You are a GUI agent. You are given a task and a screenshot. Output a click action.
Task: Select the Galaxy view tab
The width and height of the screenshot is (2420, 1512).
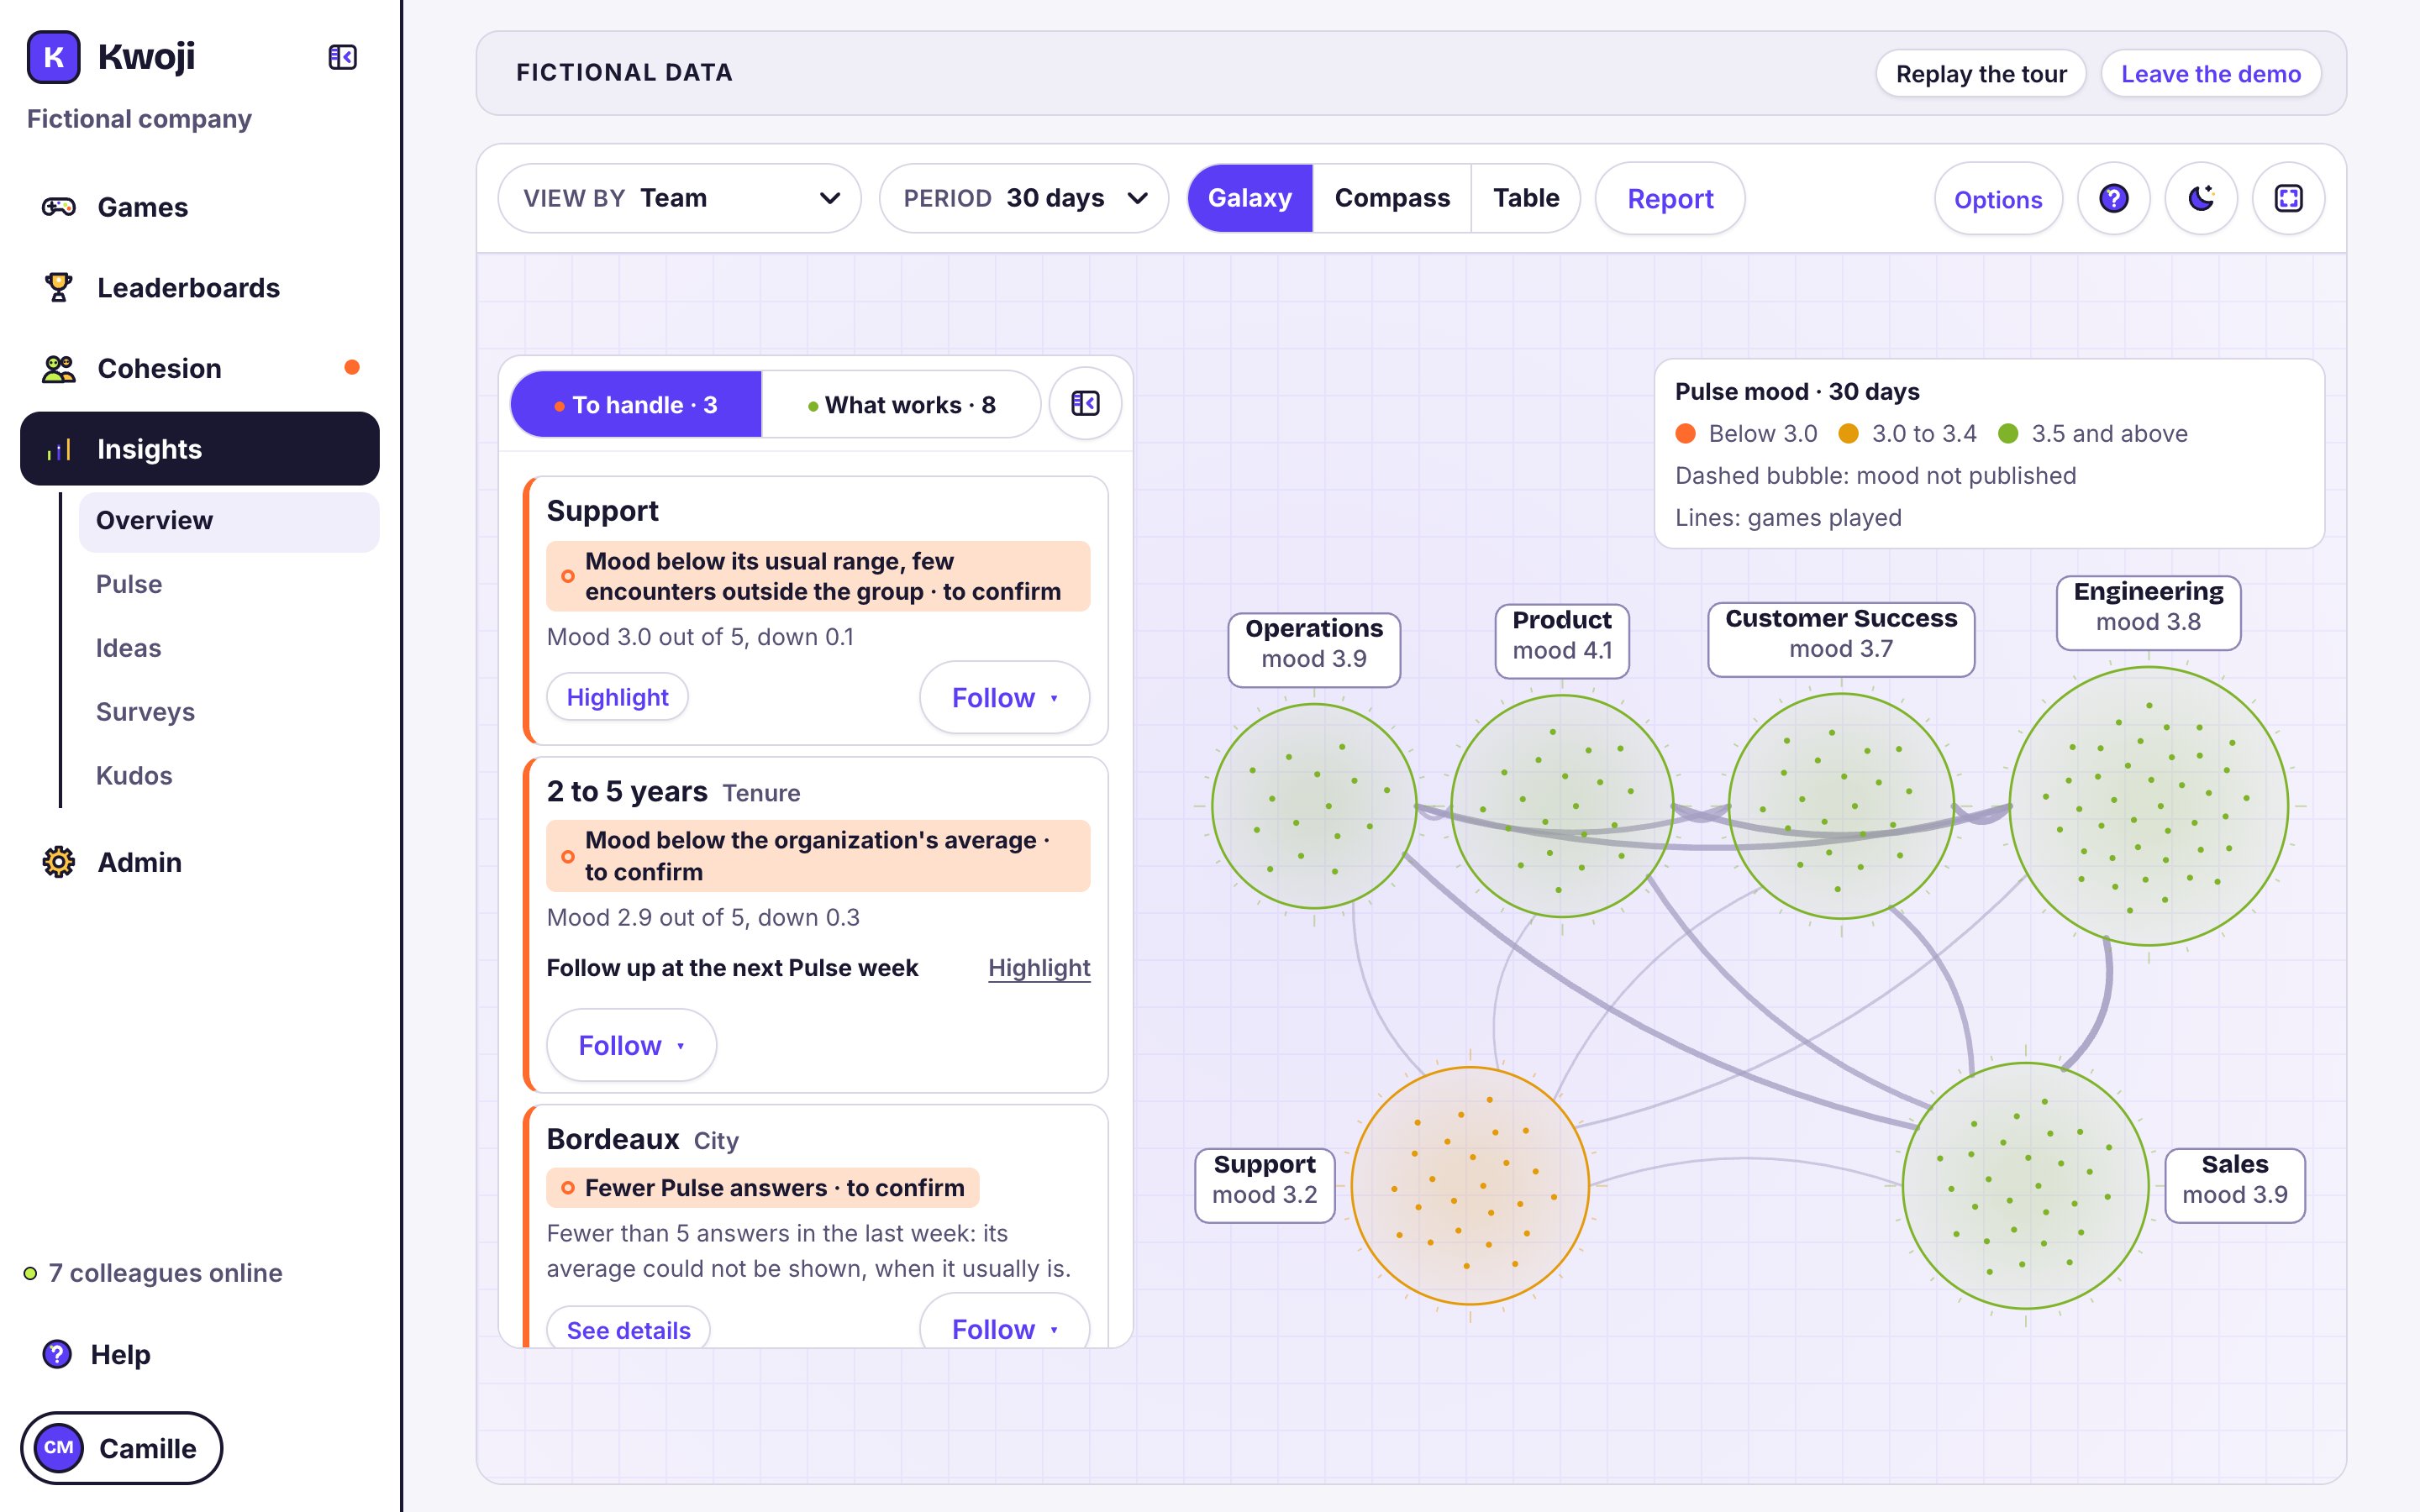(1249, 198)
